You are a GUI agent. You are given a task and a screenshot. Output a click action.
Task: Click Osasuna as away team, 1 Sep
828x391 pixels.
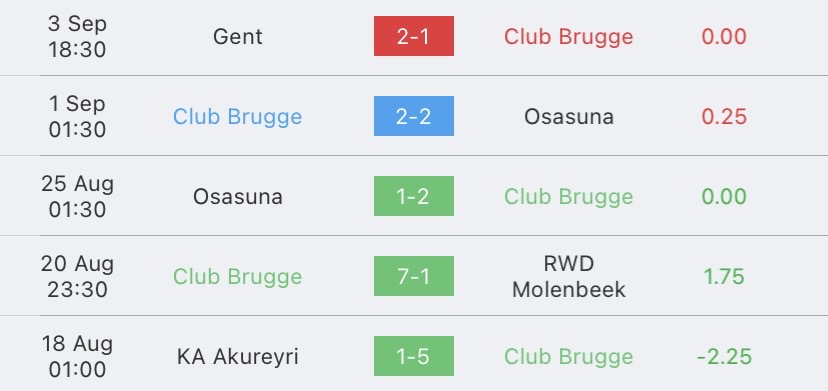point(569,117)
